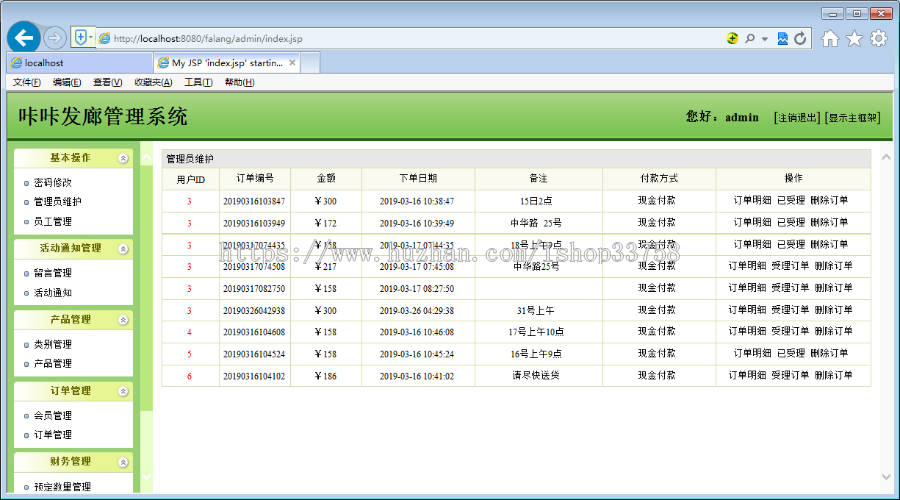Select amount cell ¥217
Viewport: 900px width, 500px height.
click(325, 266)
